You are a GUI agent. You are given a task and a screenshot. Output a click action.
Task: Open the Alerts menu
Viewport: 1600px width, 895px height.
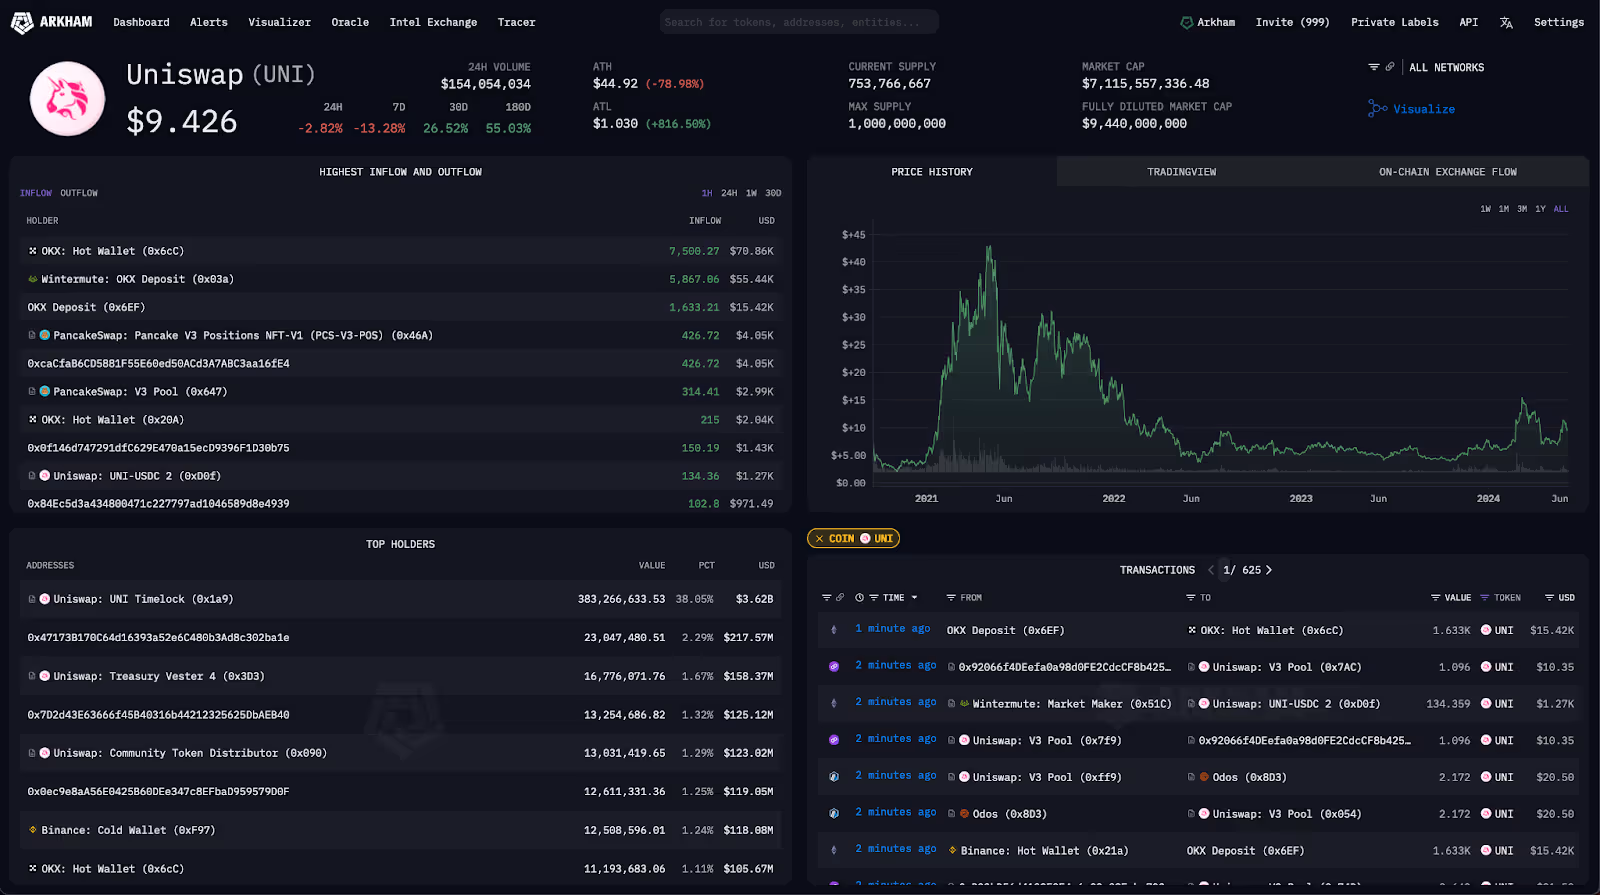point(209,22)
